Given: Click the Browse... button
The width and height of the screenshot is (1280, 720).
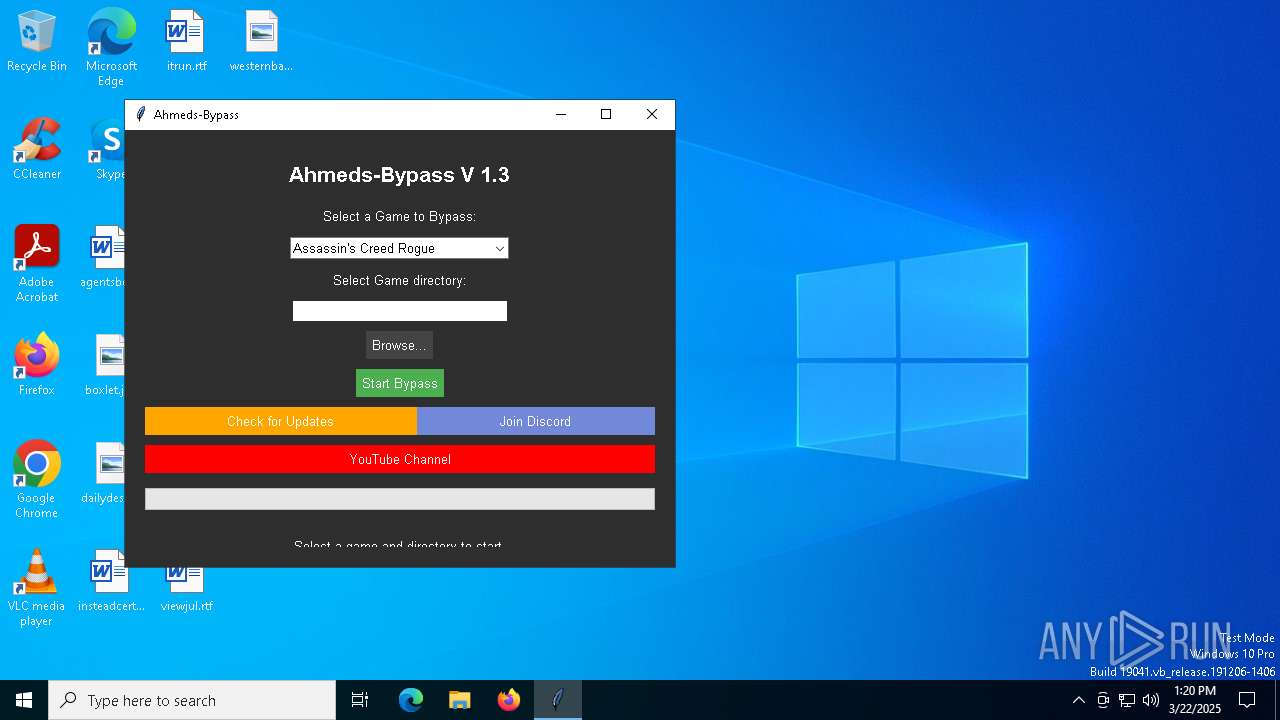Looking at the screenshot, I should tap(399, 345).
